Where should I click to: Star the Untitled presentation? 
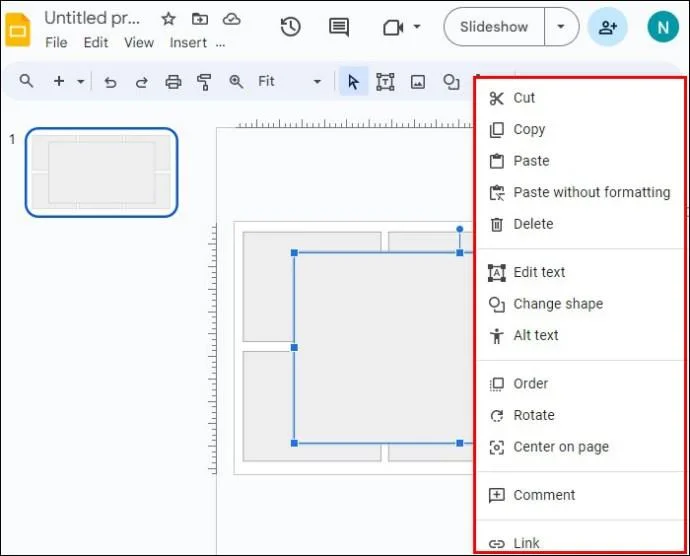pyautogui.click(x=168, y=19)
